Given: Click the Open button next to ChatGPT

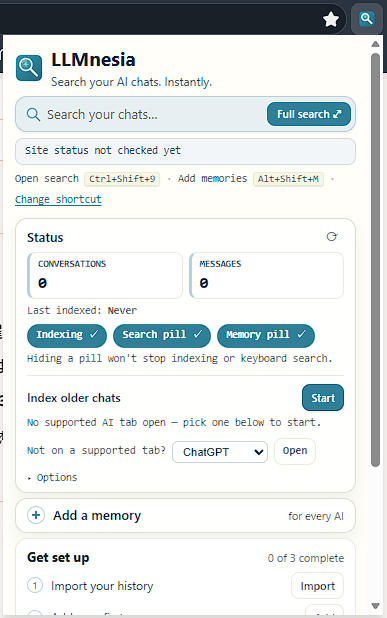Looking at the screenshot, I should pos(295,451).
